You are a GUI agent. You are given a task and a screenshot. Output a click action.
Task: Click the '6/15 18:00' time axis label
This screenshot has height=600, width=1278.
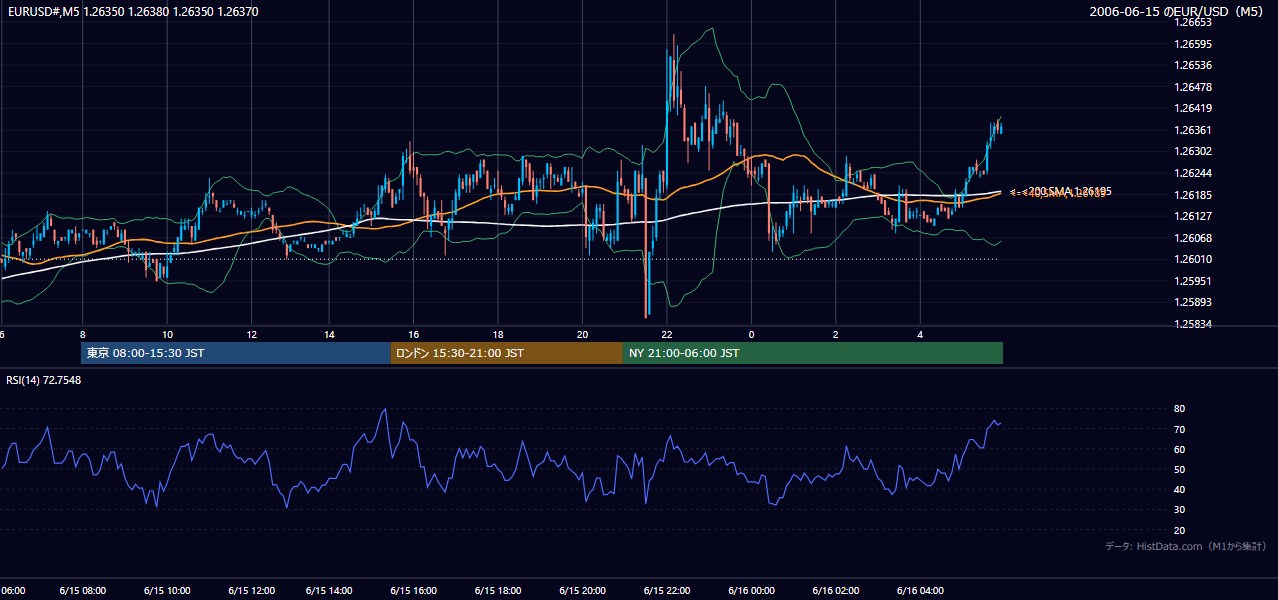coord(499,590)
